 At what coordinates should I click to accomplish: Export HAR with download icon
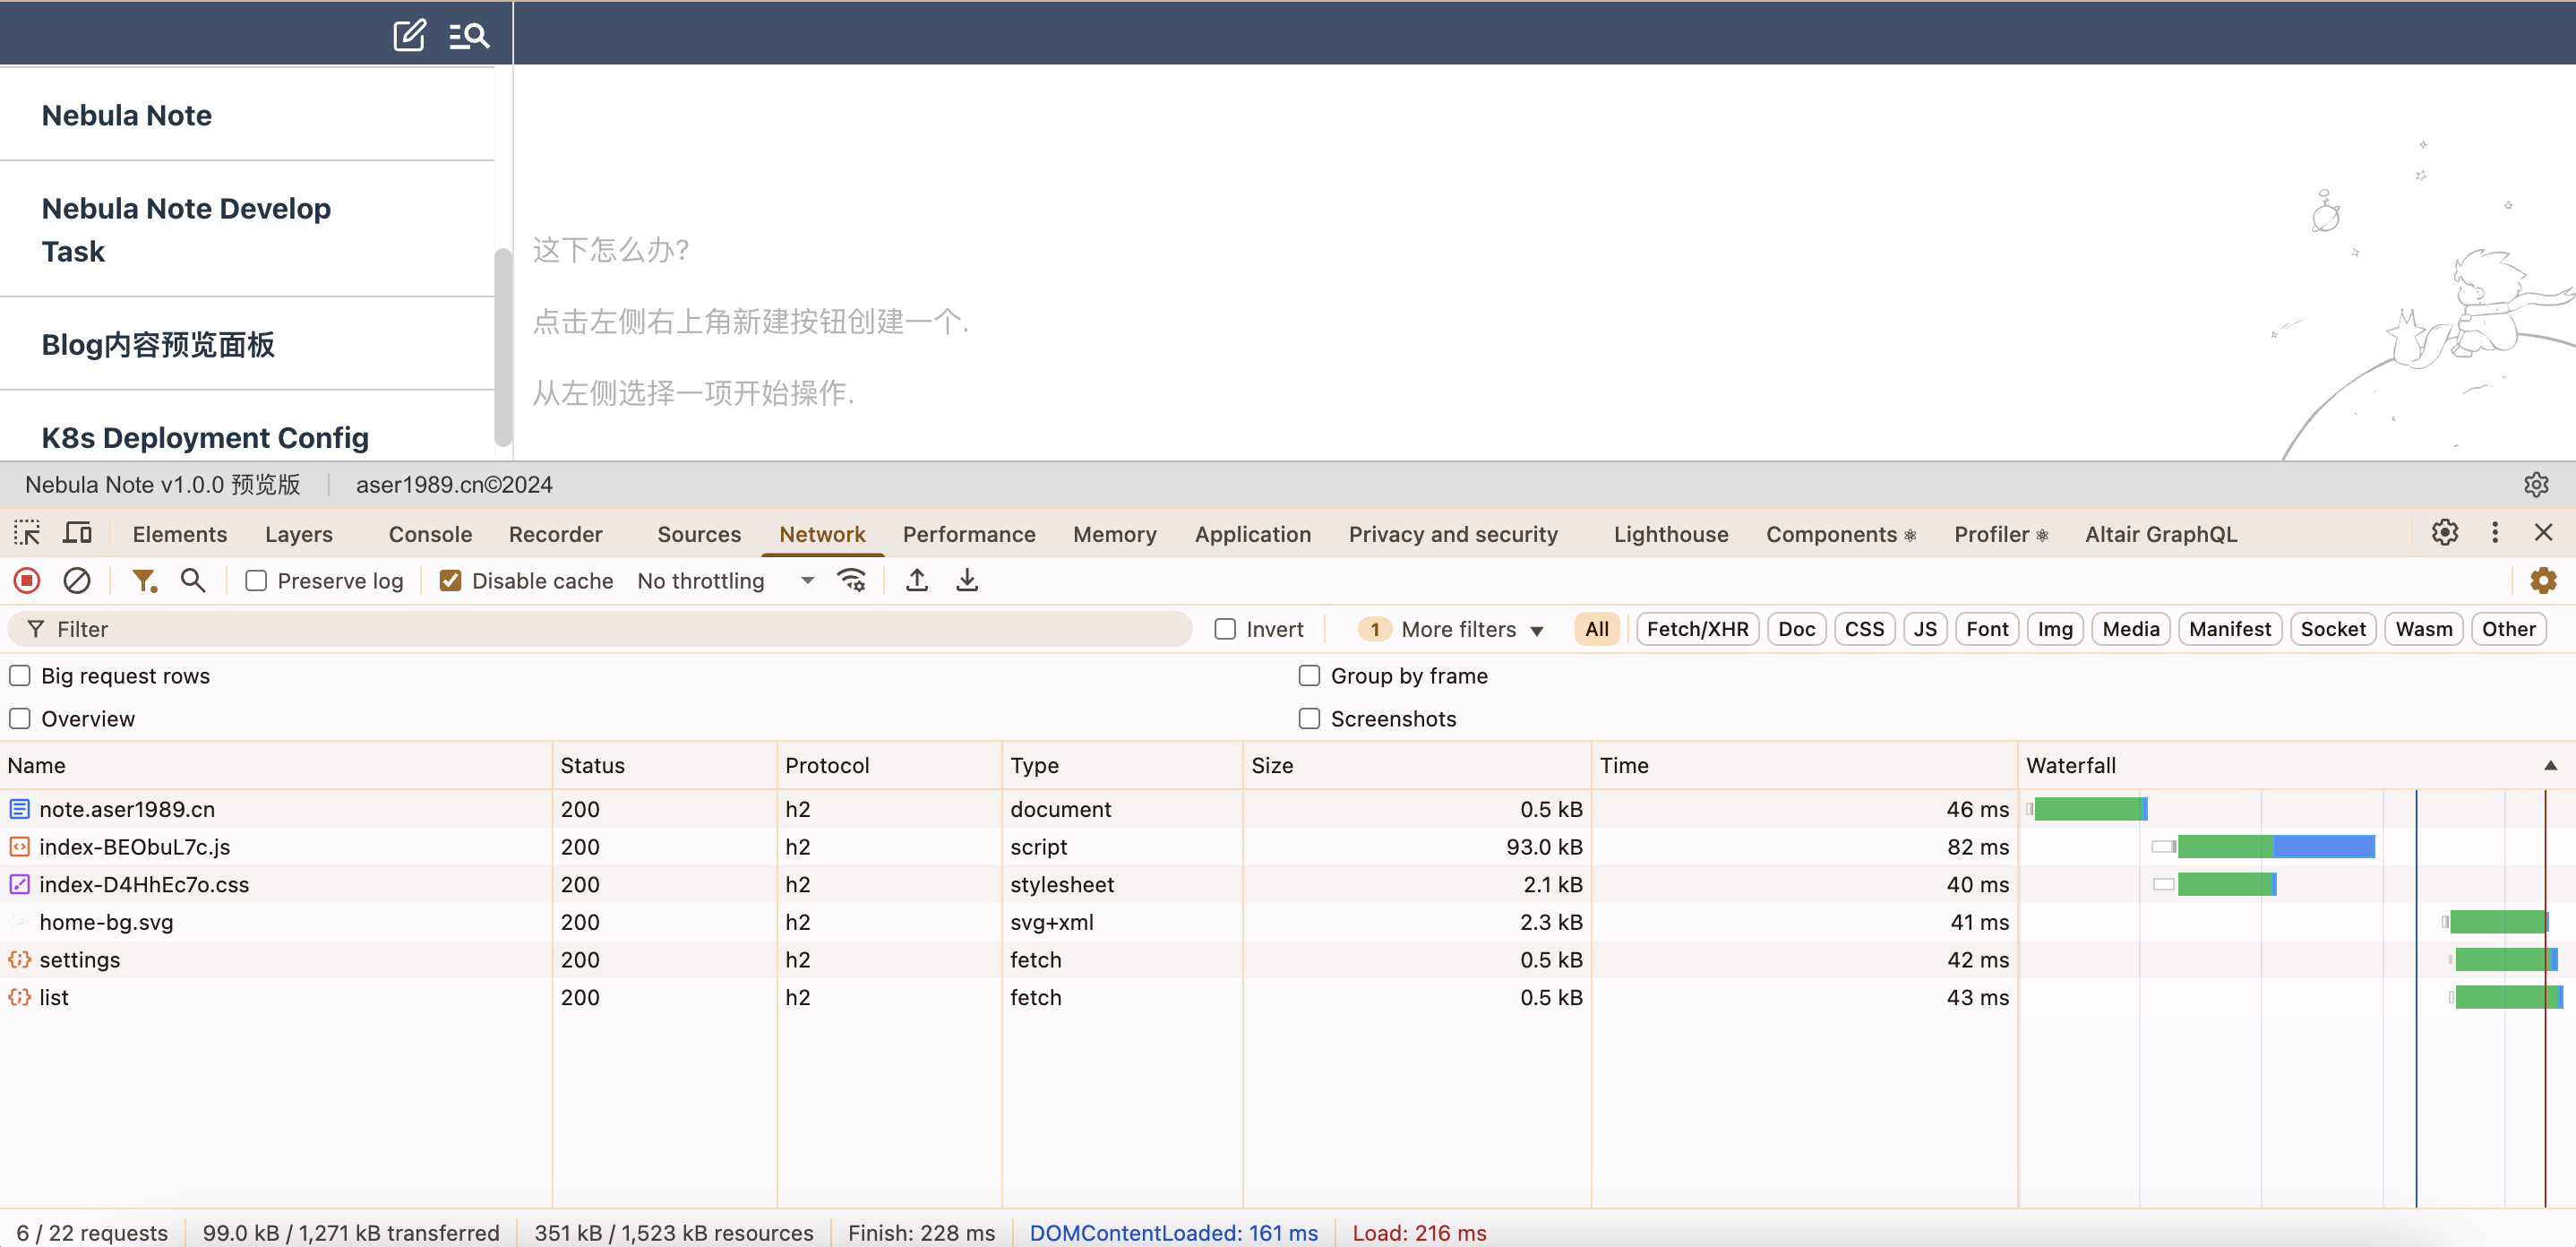(x=966, y=580)
